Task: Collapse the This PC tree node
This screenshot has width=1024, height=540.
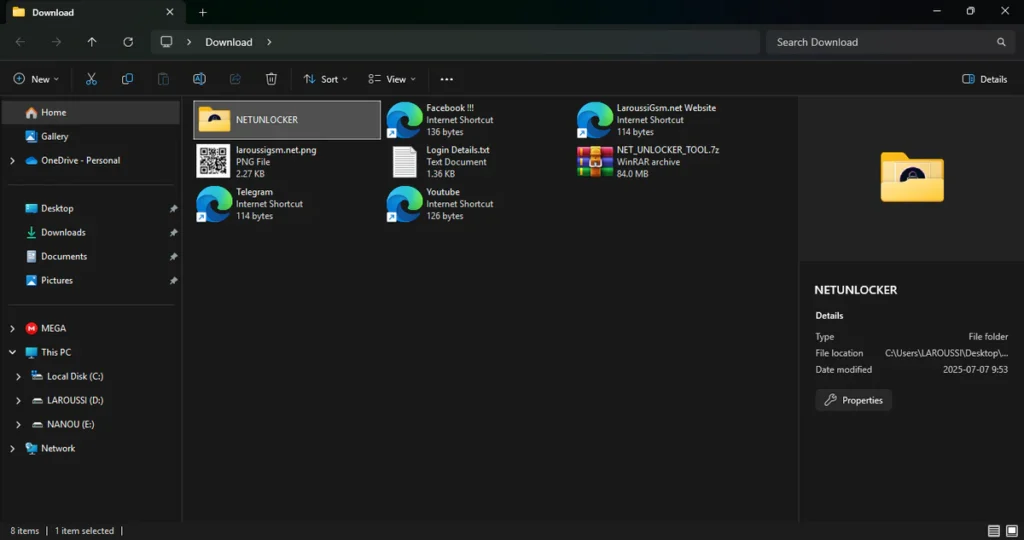Action: click(12, 353)
